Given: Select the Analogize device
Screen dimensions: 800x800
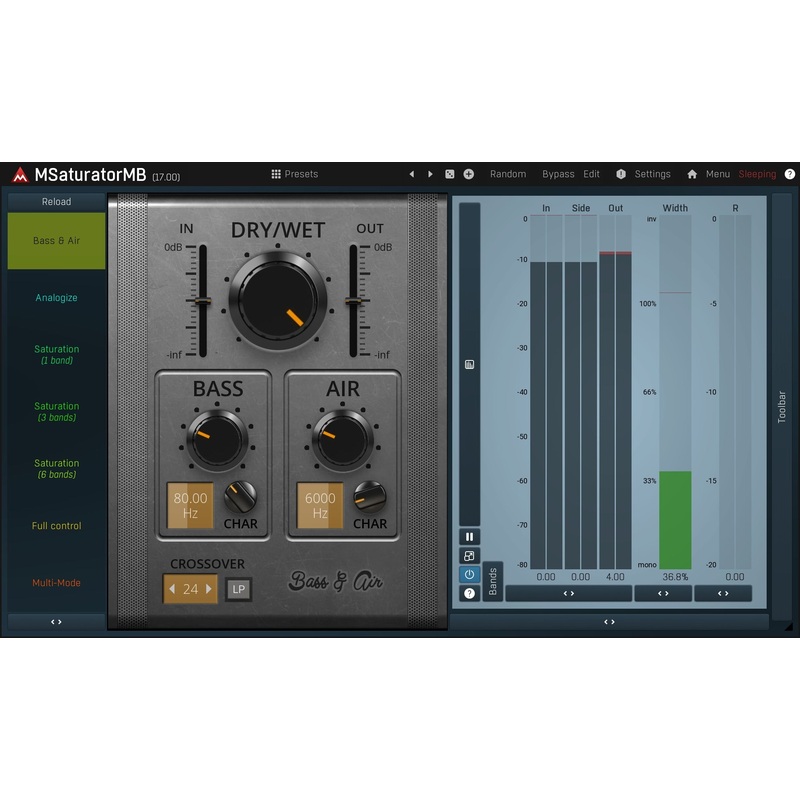Looking at the screenshot, I should click(x=57, y=298).
